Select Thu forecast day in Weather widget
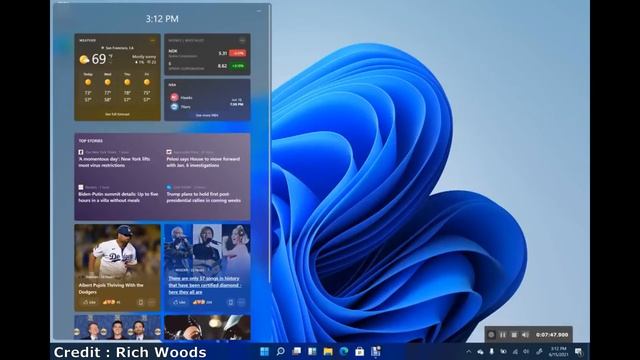The height and width of the screenshot is (360, 640). [x=127, y=87]
